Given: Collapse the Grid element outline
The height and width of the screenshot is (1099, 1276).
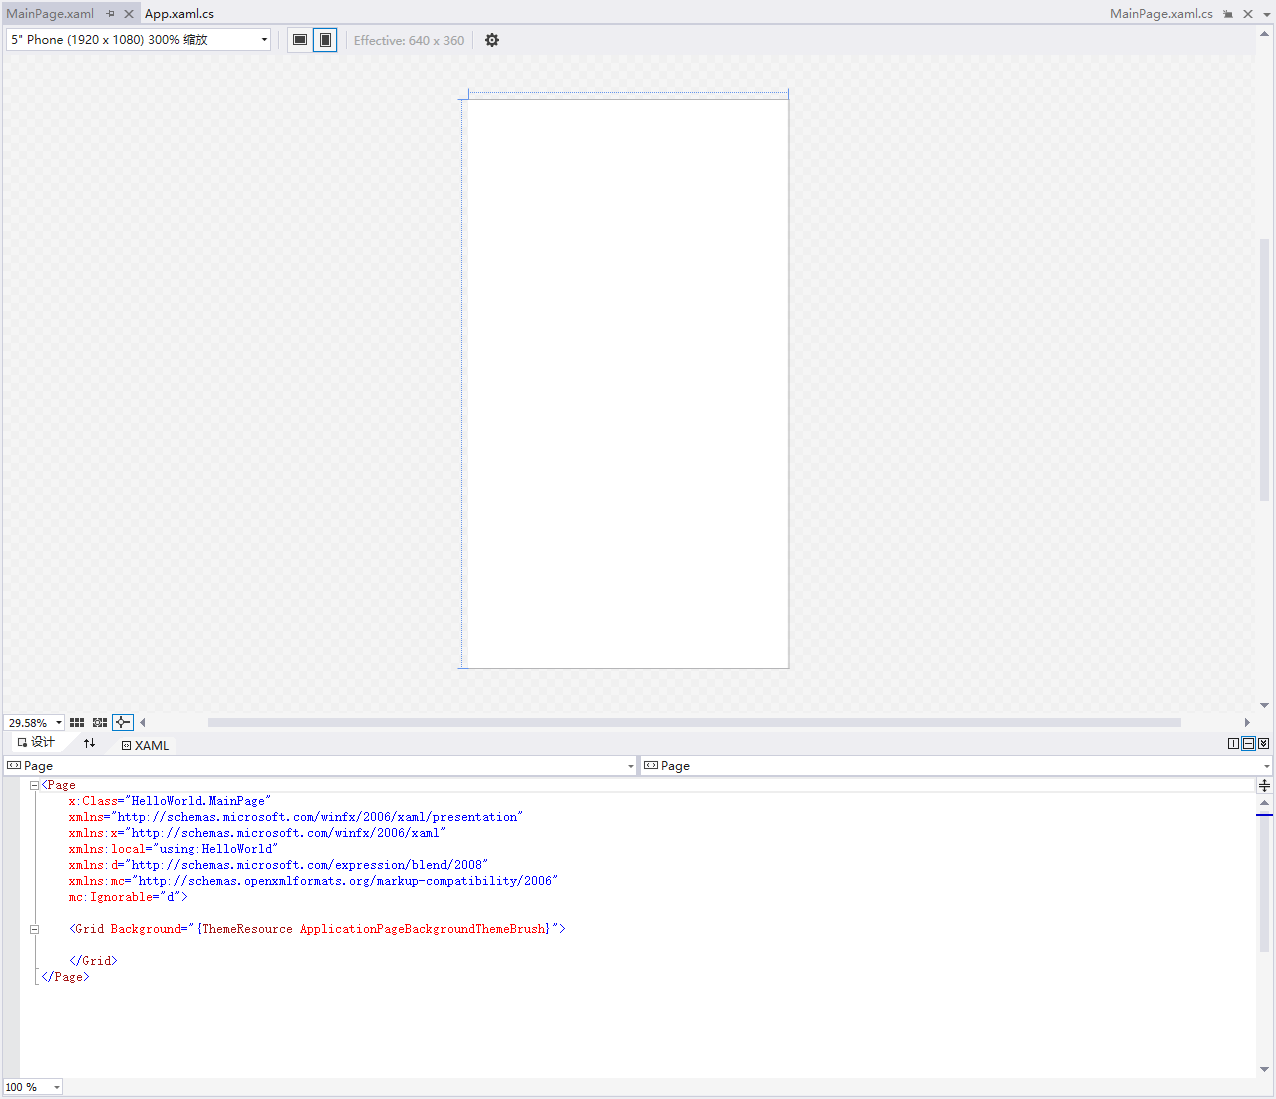Looking at the screenshot, I should pyautogui.click(x=34, y=929).
